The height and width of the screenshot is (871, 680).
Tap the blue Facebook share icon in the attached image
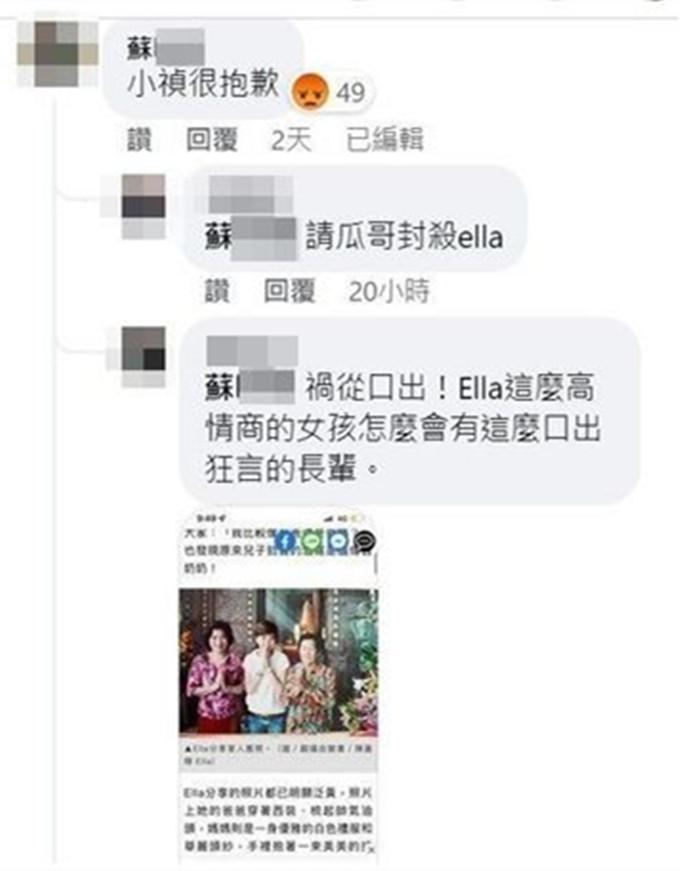(285, 540)
